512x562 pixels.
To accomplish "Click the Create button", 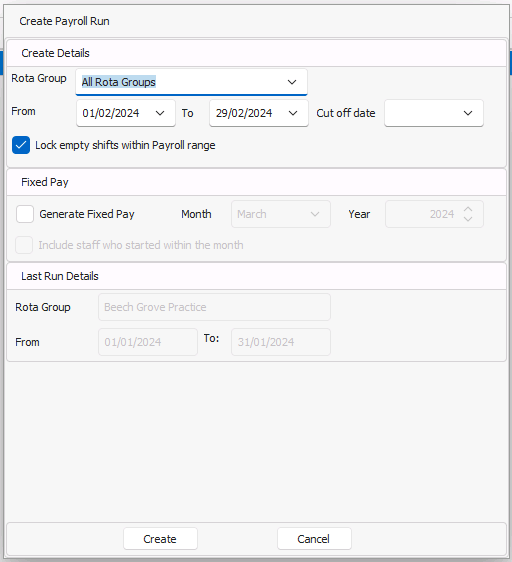I will coord(160,539).
